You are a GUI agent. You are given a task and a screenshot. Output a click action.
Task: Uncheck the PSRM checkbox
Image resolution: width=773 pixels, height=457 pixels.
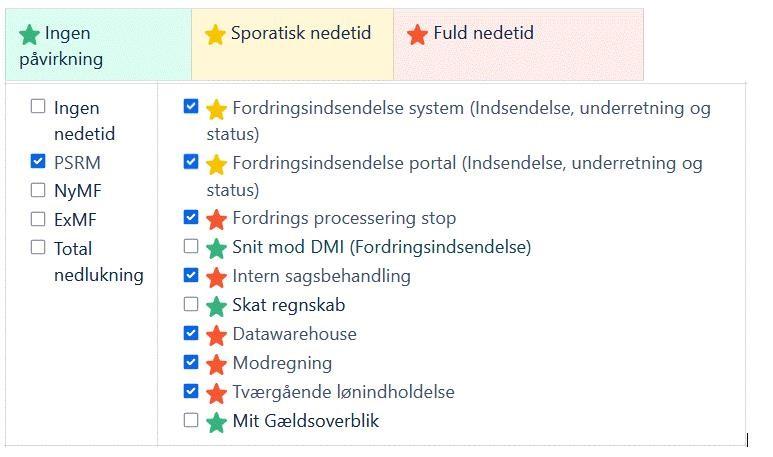point(38,161)
